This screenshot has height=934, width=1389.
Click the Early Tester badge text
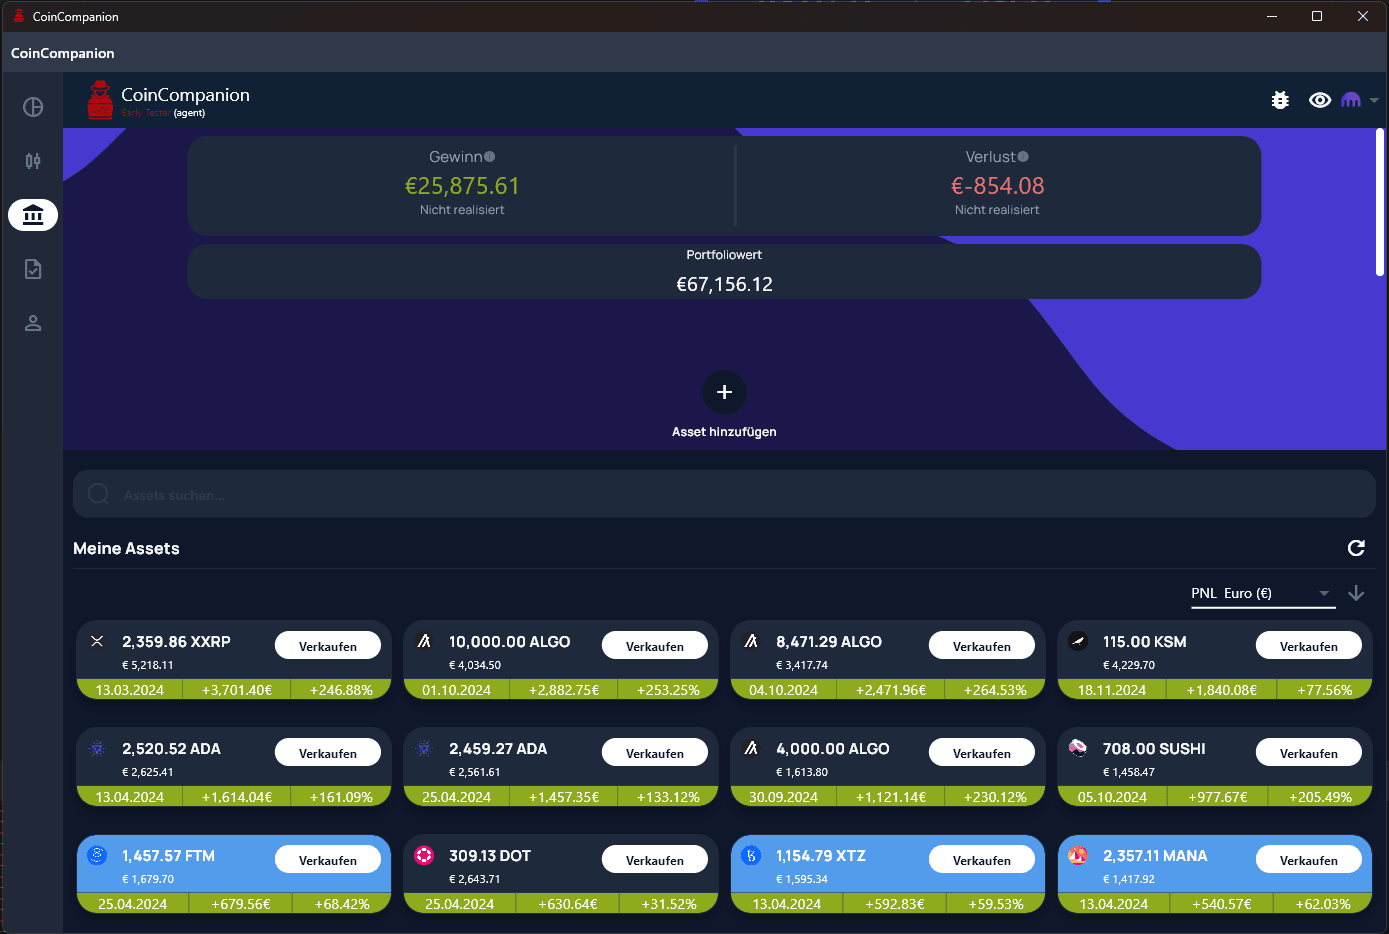[x=146, y=113]
